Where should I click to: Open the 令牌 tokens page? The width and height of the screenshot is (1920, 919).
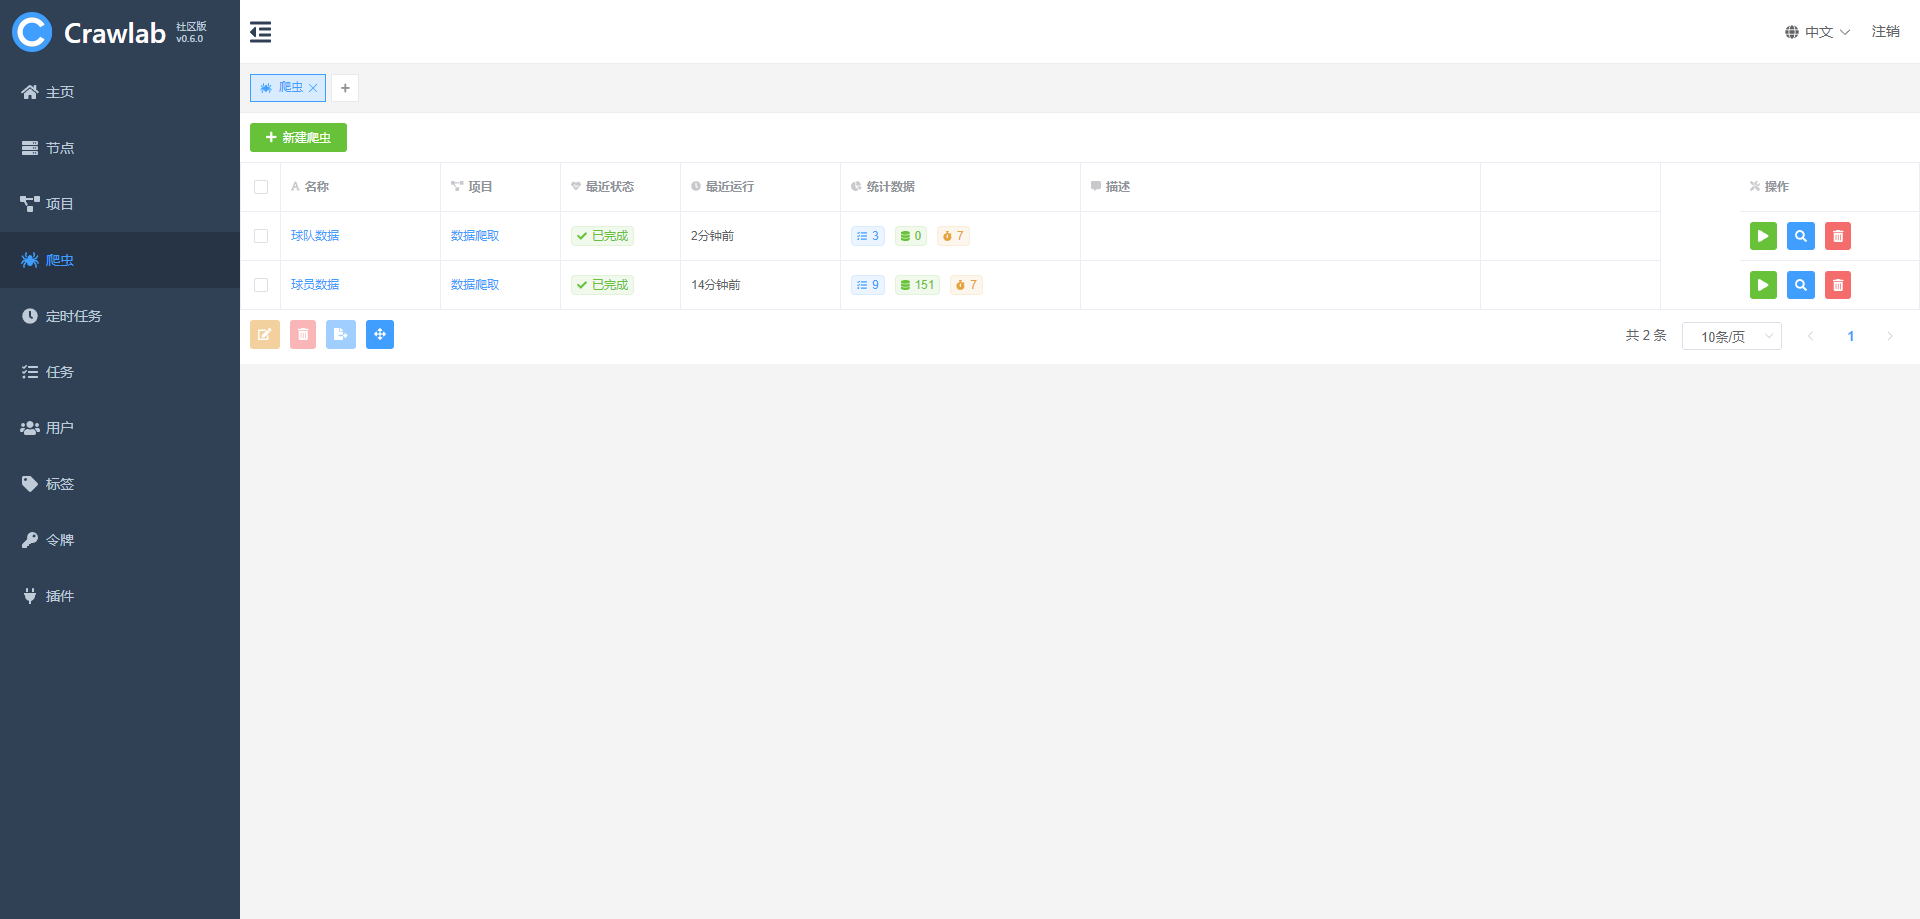coord(120,540)
